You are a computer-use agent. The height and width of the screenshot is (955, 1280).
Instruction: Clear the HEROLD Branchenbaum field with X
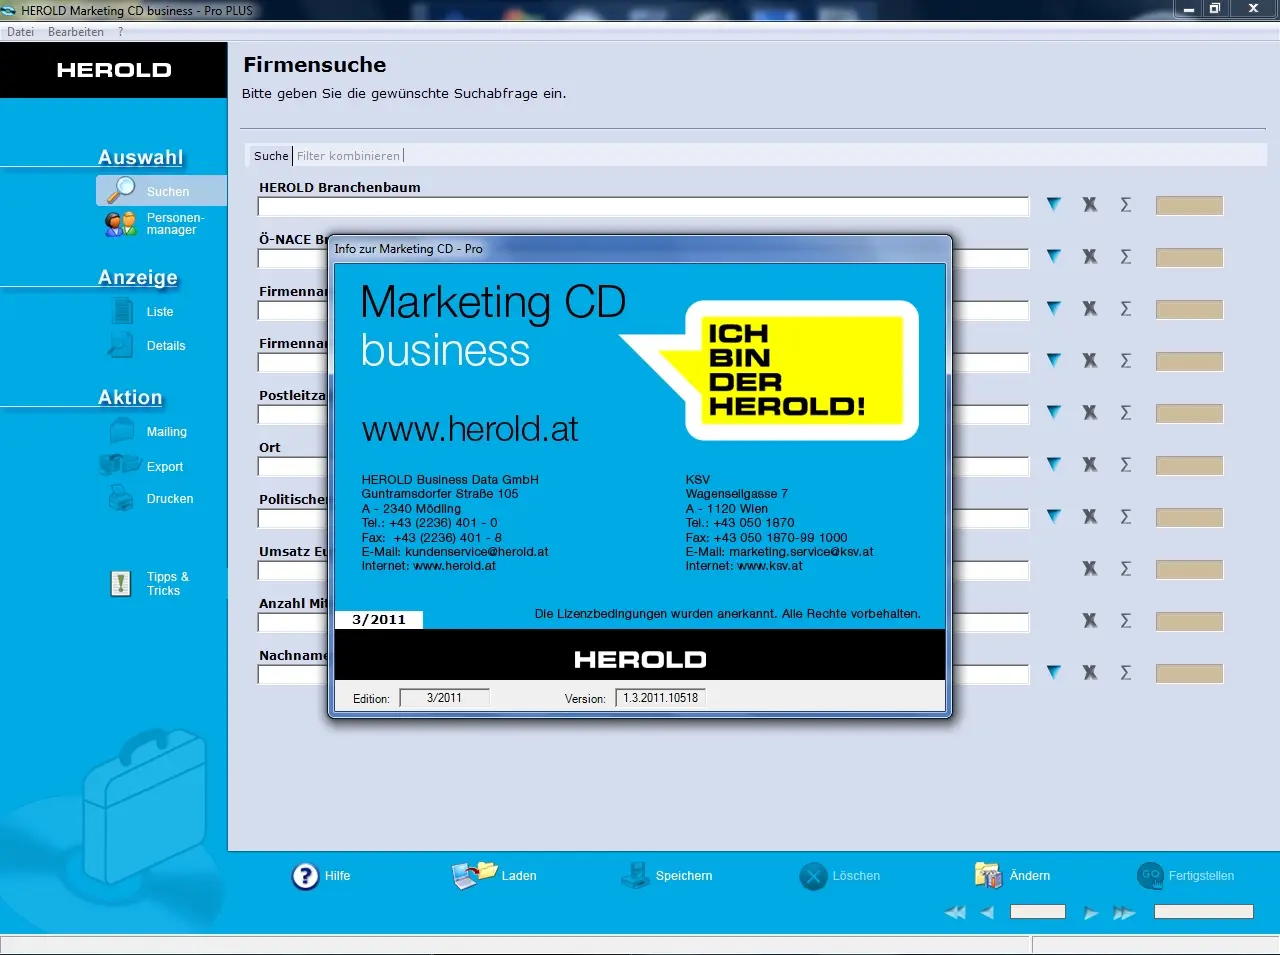click(1090, 204)
